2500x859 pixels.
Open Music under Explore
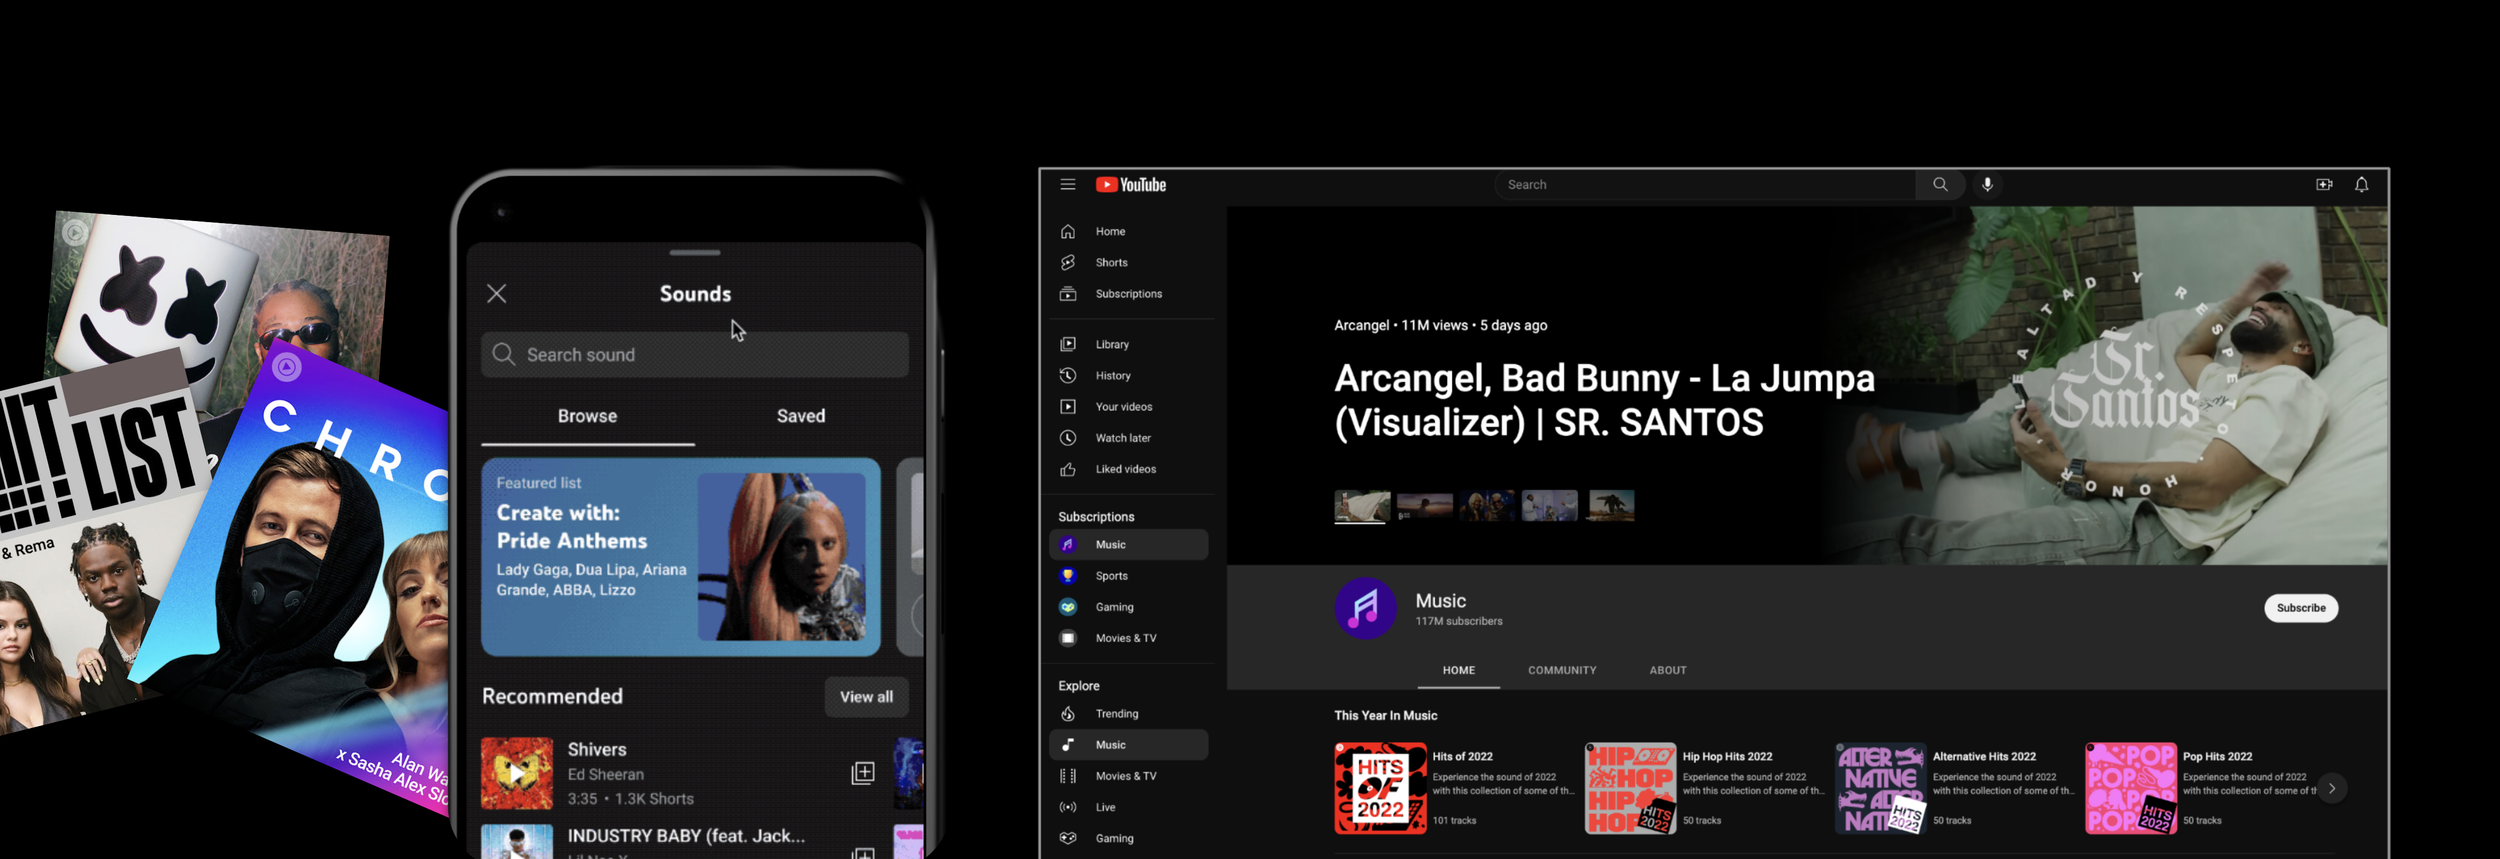(x=1129, y=745)
